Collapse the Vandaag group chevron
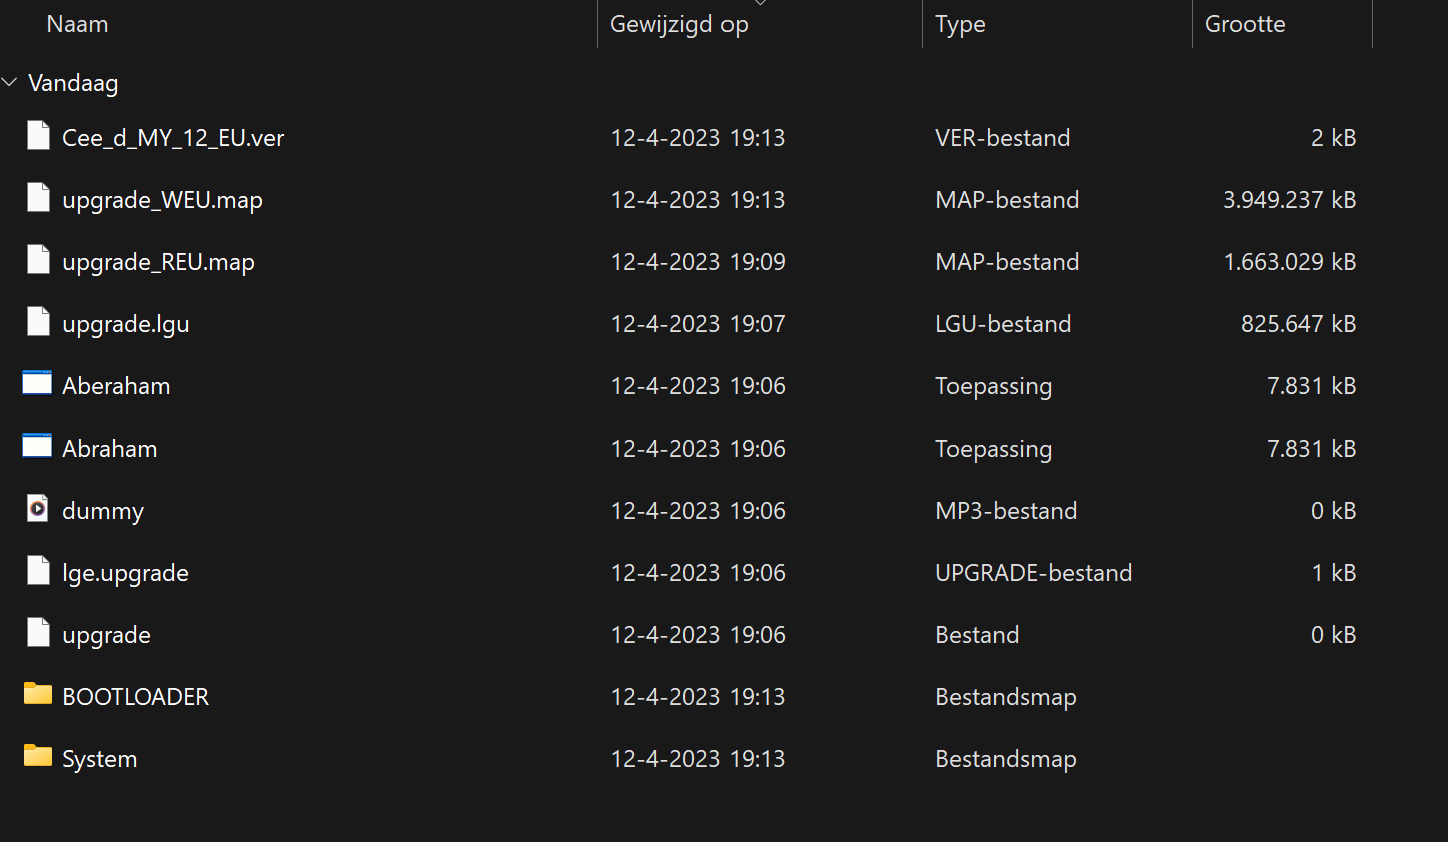The width and height of the screenshot is (1448, 842). 11,82
